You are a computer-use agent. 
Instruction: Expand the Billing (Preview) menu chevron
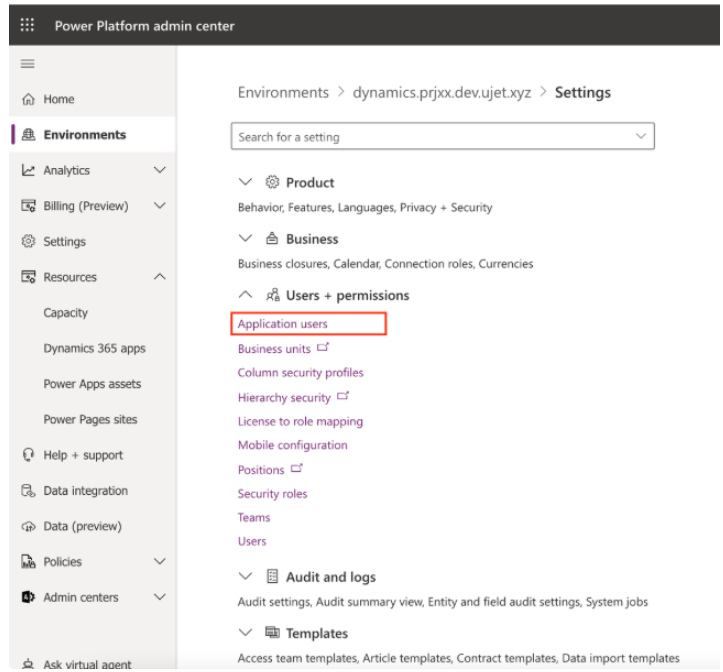click(159, 206)
